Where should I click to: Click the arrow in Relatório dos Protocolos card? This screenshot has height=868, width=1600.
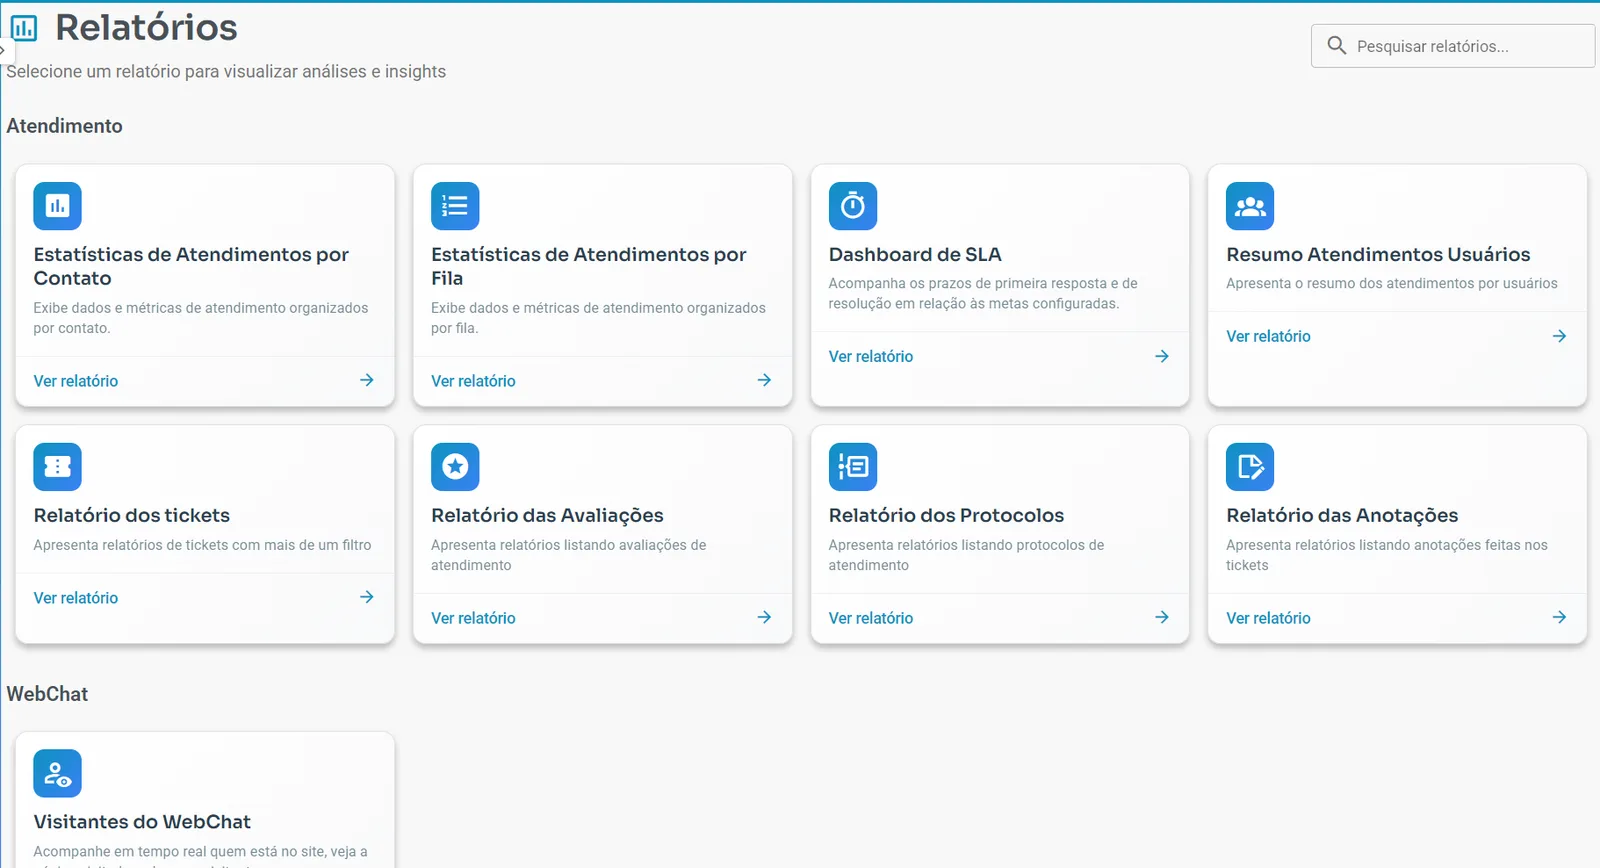1162,617
